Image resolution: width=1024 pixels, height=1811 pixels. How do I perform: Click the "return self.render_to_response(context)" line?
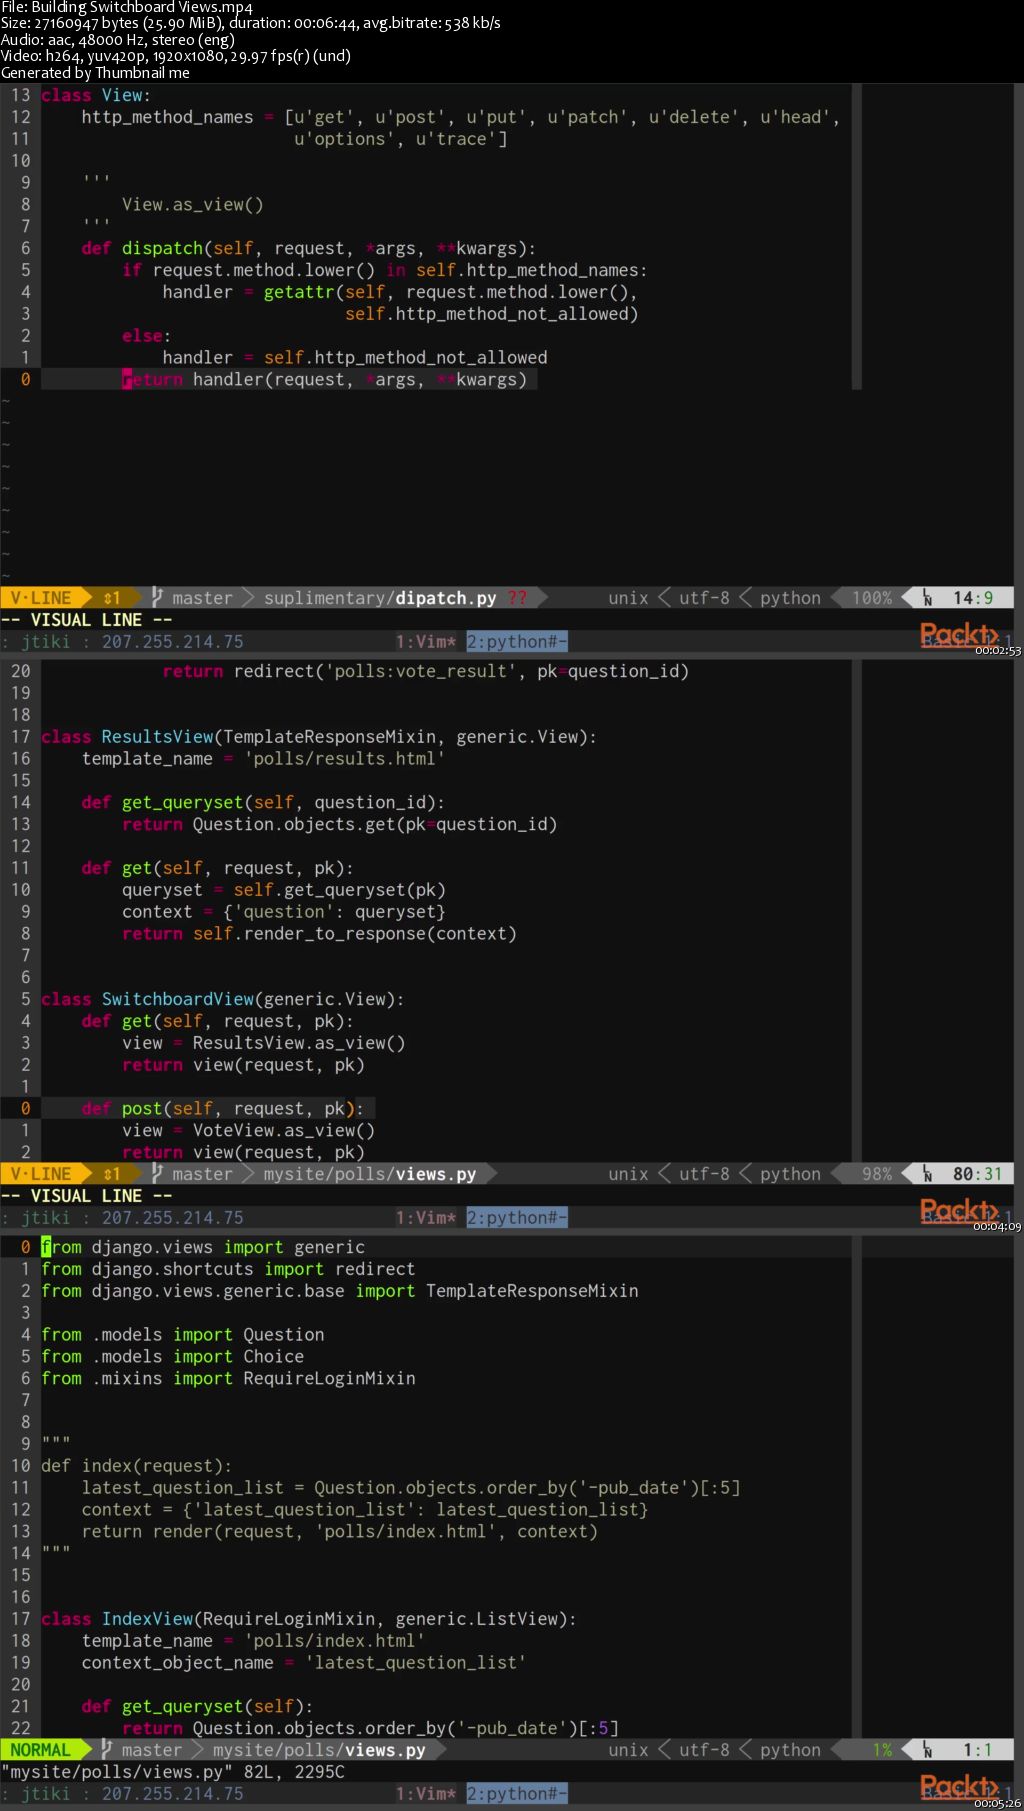[x=319, y=934]
